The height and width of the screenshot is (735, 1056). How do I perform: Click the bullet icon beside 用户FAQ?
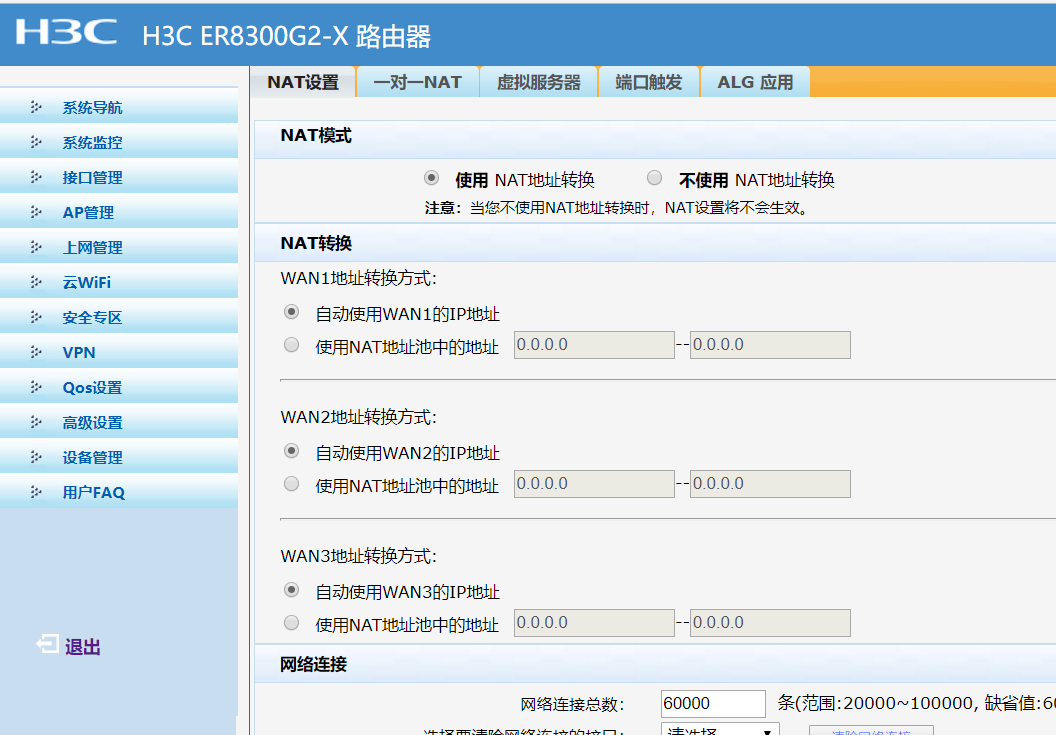coord(36,492)
